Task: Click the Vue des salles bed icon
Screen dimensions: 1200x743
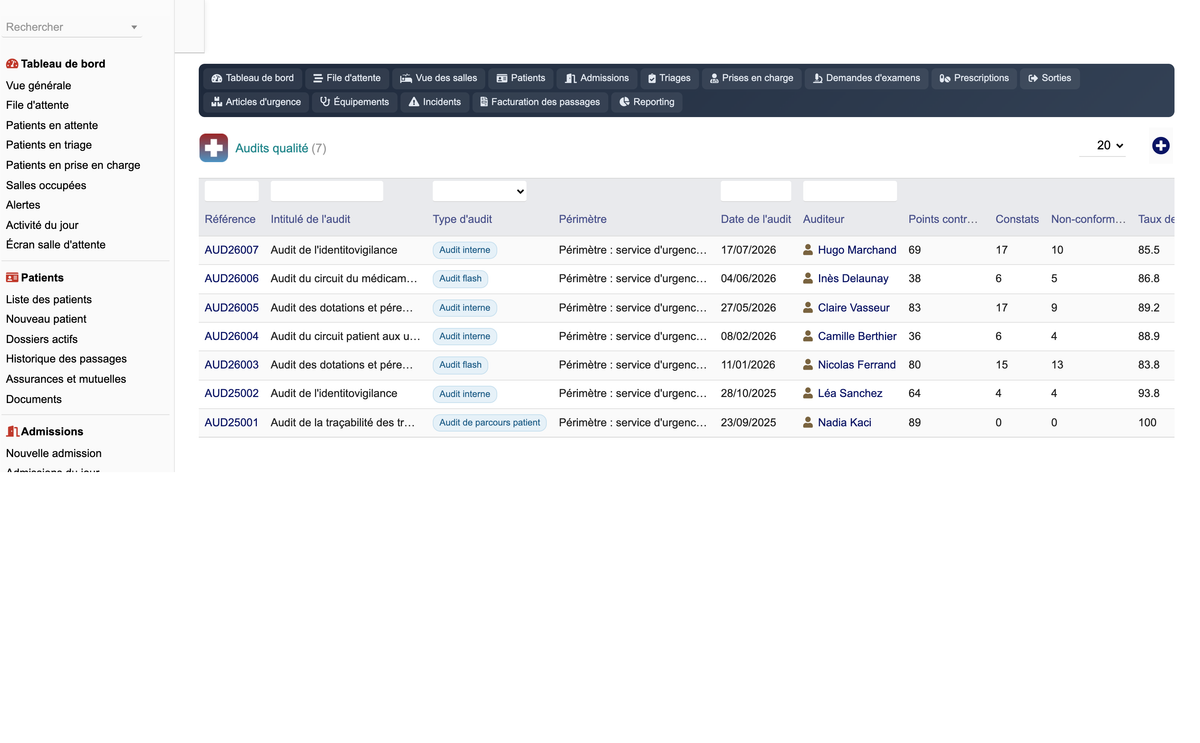Action: (x=405, y=78)
